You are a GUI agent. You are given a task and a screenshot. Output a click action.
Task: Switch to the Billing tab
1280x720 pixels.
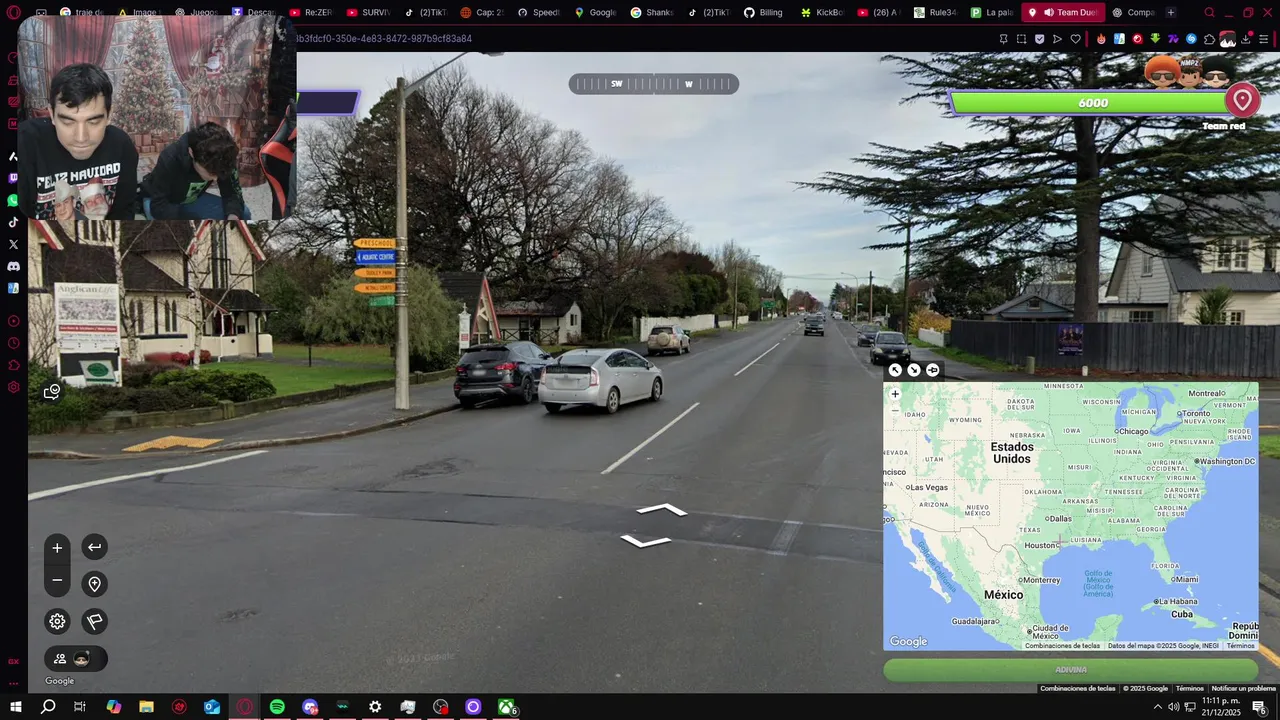pyautogui.click(x=763, y=12)
